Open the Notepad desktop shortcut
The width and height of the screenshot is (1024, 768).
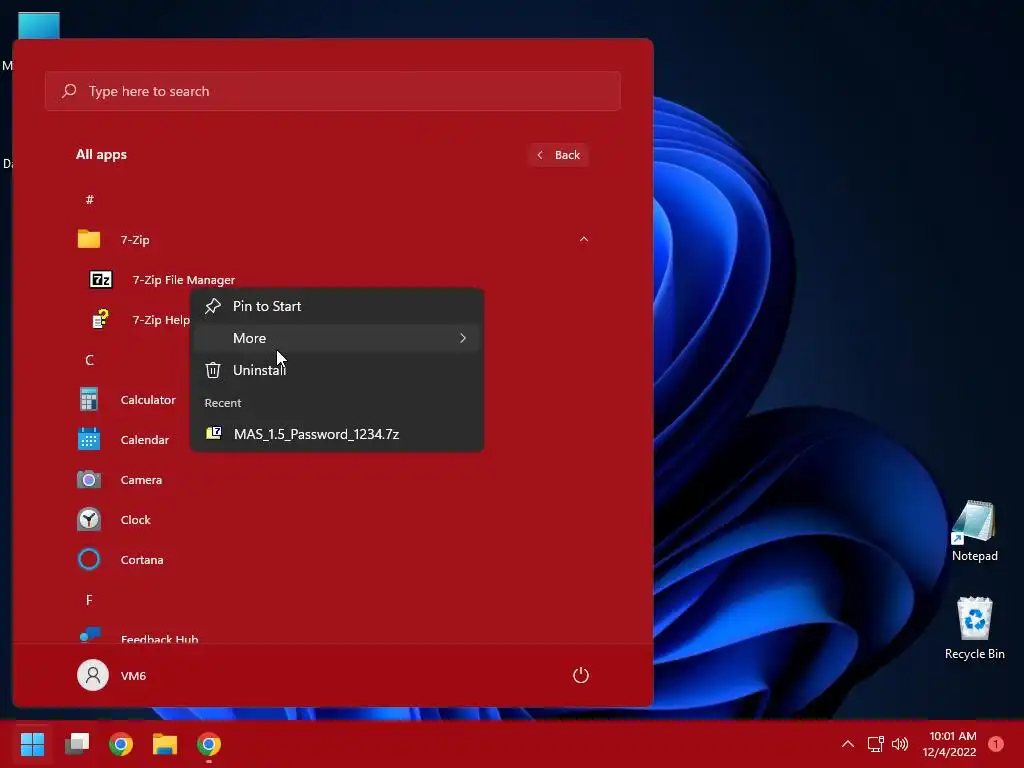974,530
